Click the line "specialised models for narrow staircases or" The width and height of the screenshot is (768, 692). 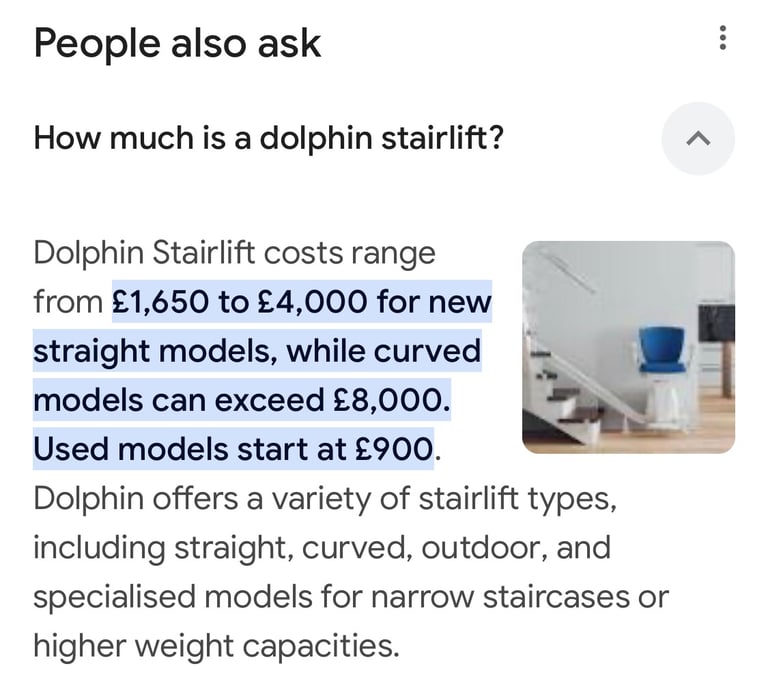click(351, 597)
